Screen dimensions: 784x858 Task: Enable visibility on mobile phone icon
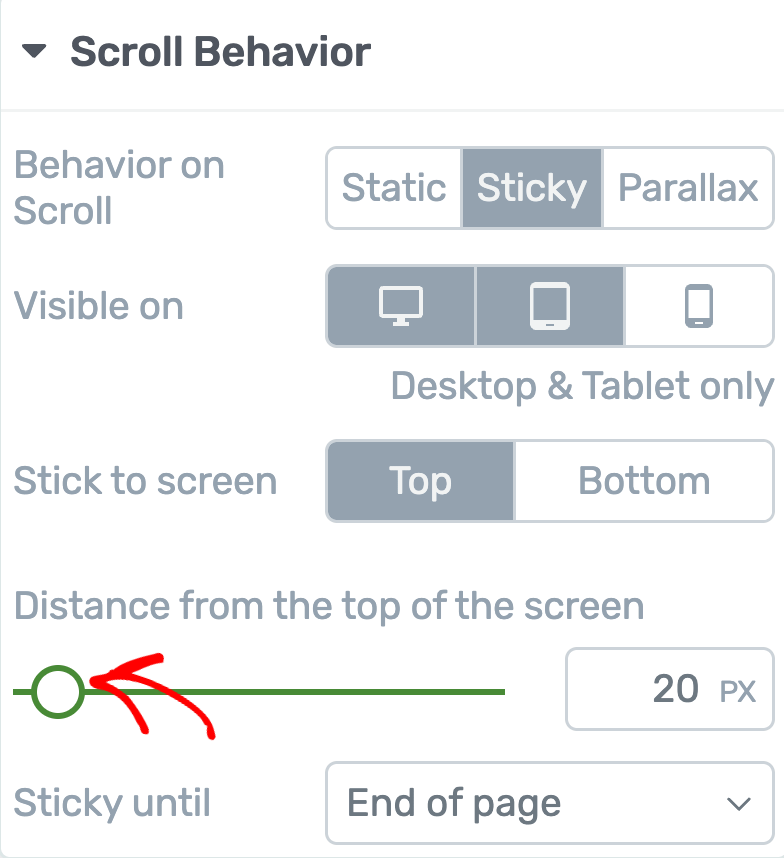click(x=698, y=306)
